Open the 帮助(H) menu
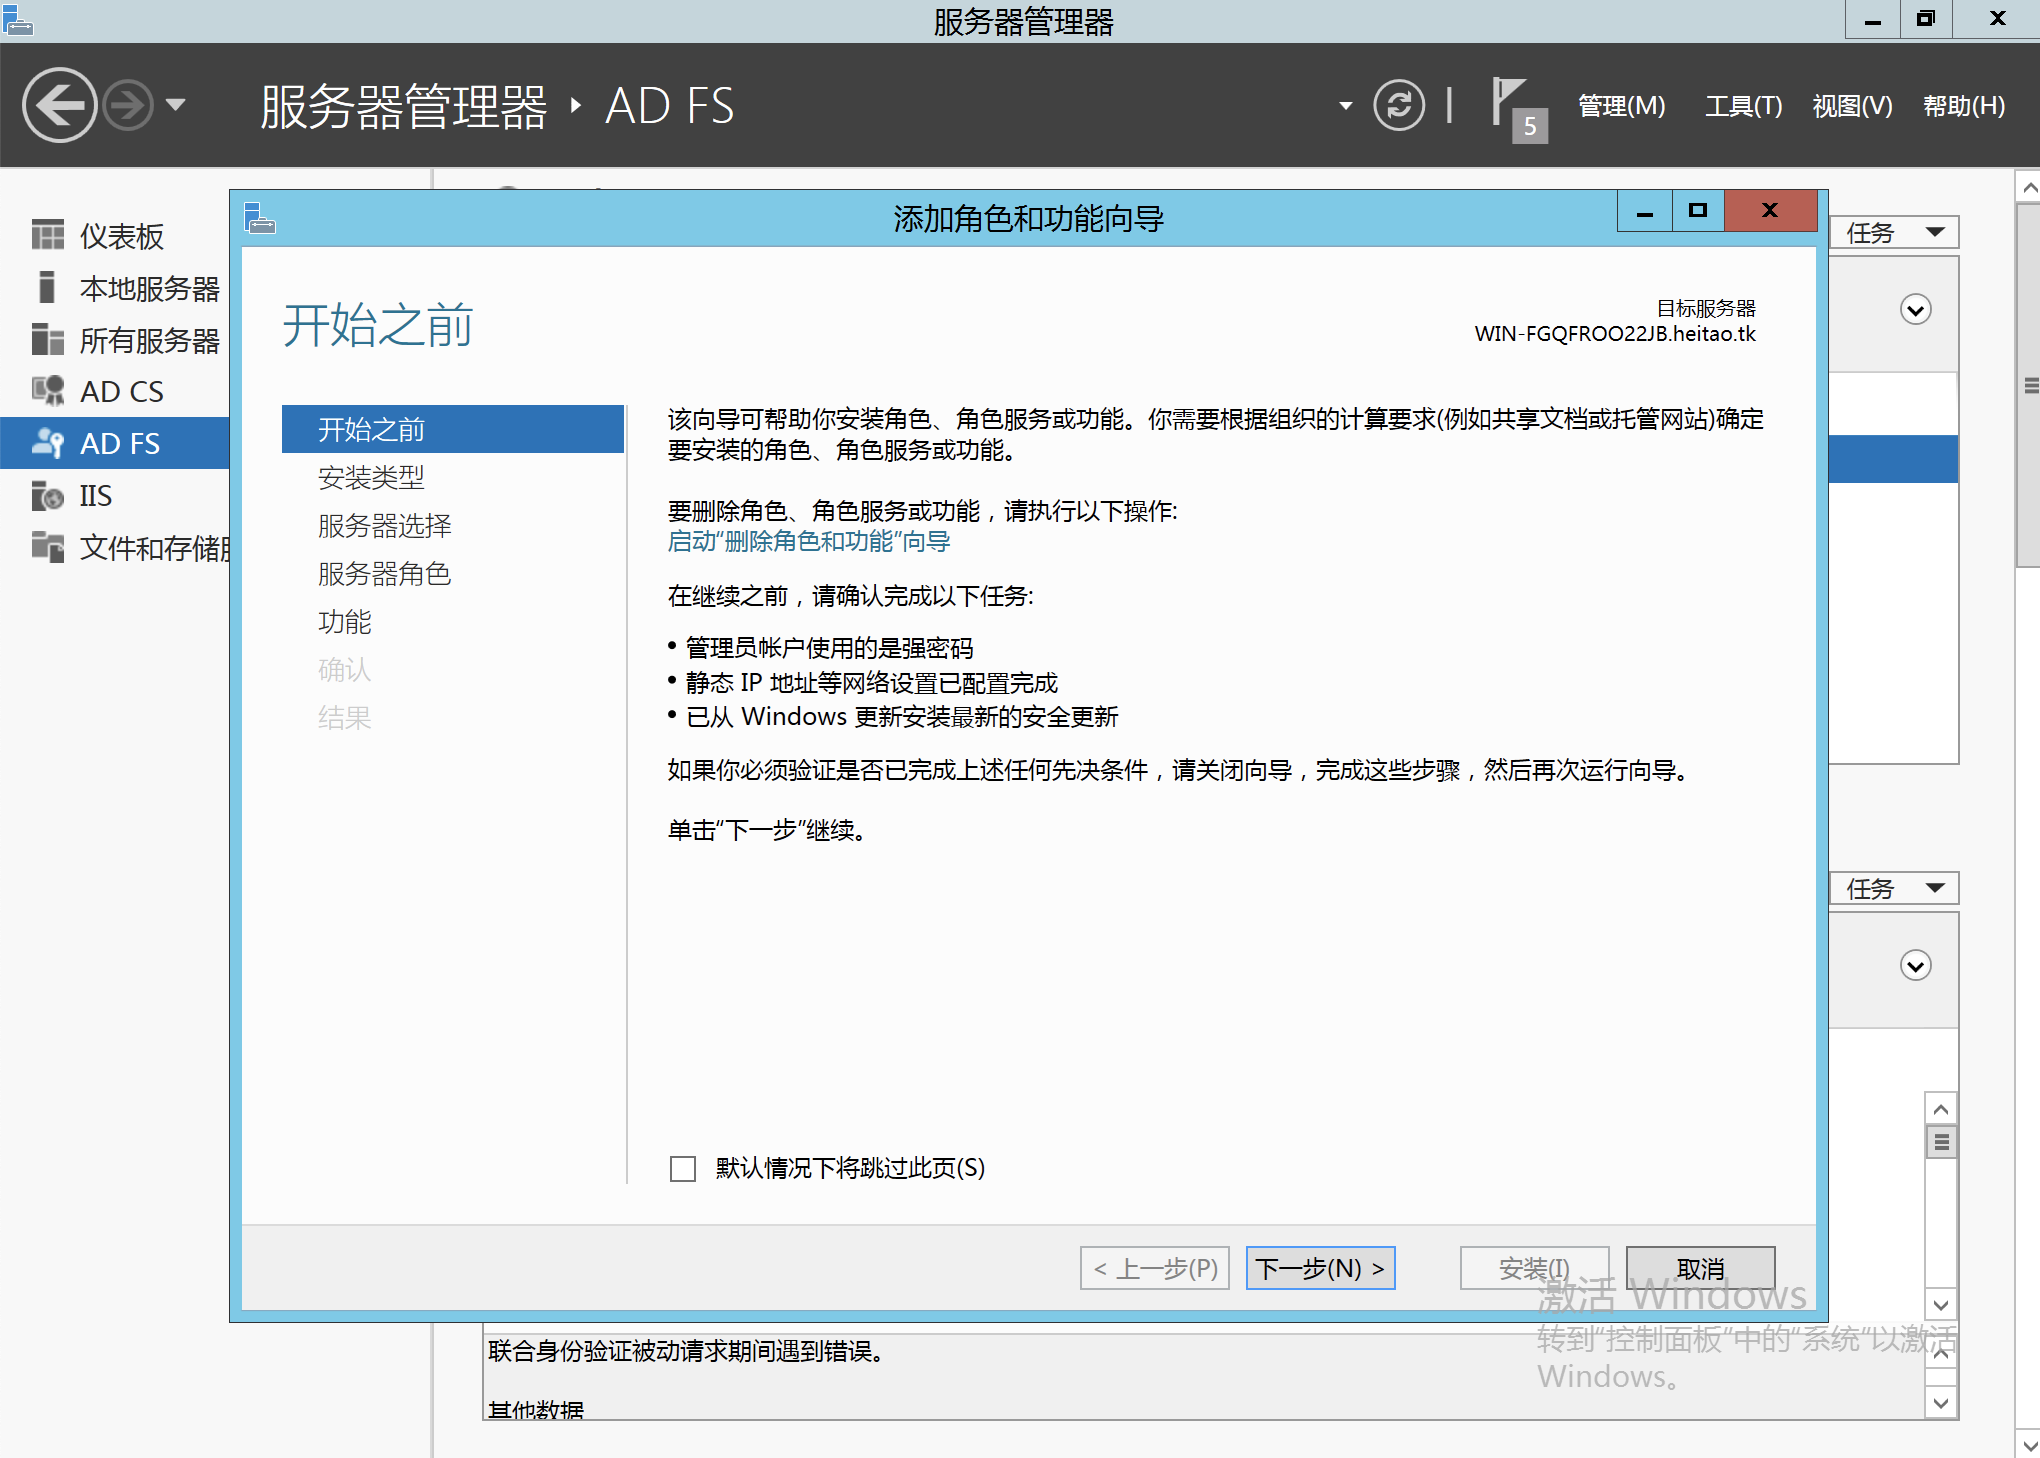The image size is (2040, 1458). pyautogui.click(x=1964, y=106)
